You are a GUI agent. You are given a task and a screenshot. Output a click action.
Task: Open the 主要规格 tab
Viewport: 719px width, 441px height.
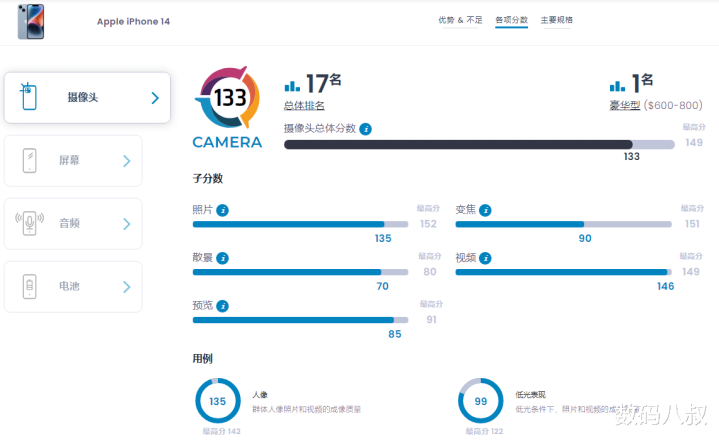pos(556,20)
